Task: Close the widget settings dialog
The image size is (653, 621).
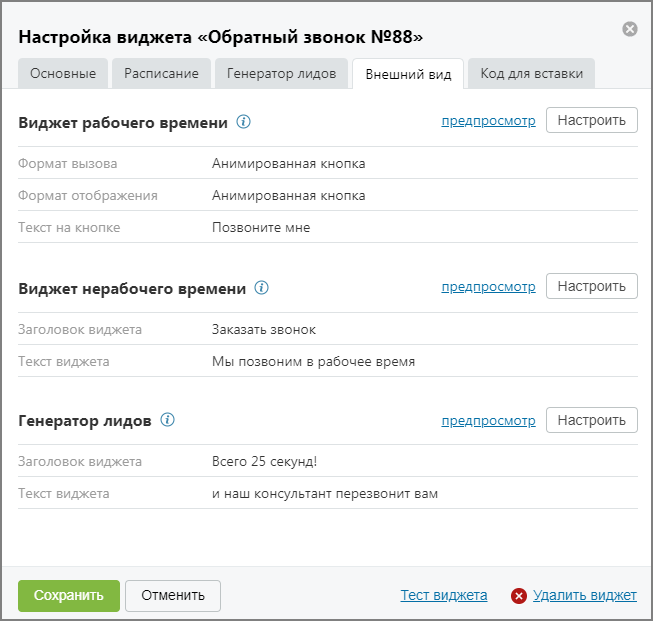Action: [x=630, y=29]
